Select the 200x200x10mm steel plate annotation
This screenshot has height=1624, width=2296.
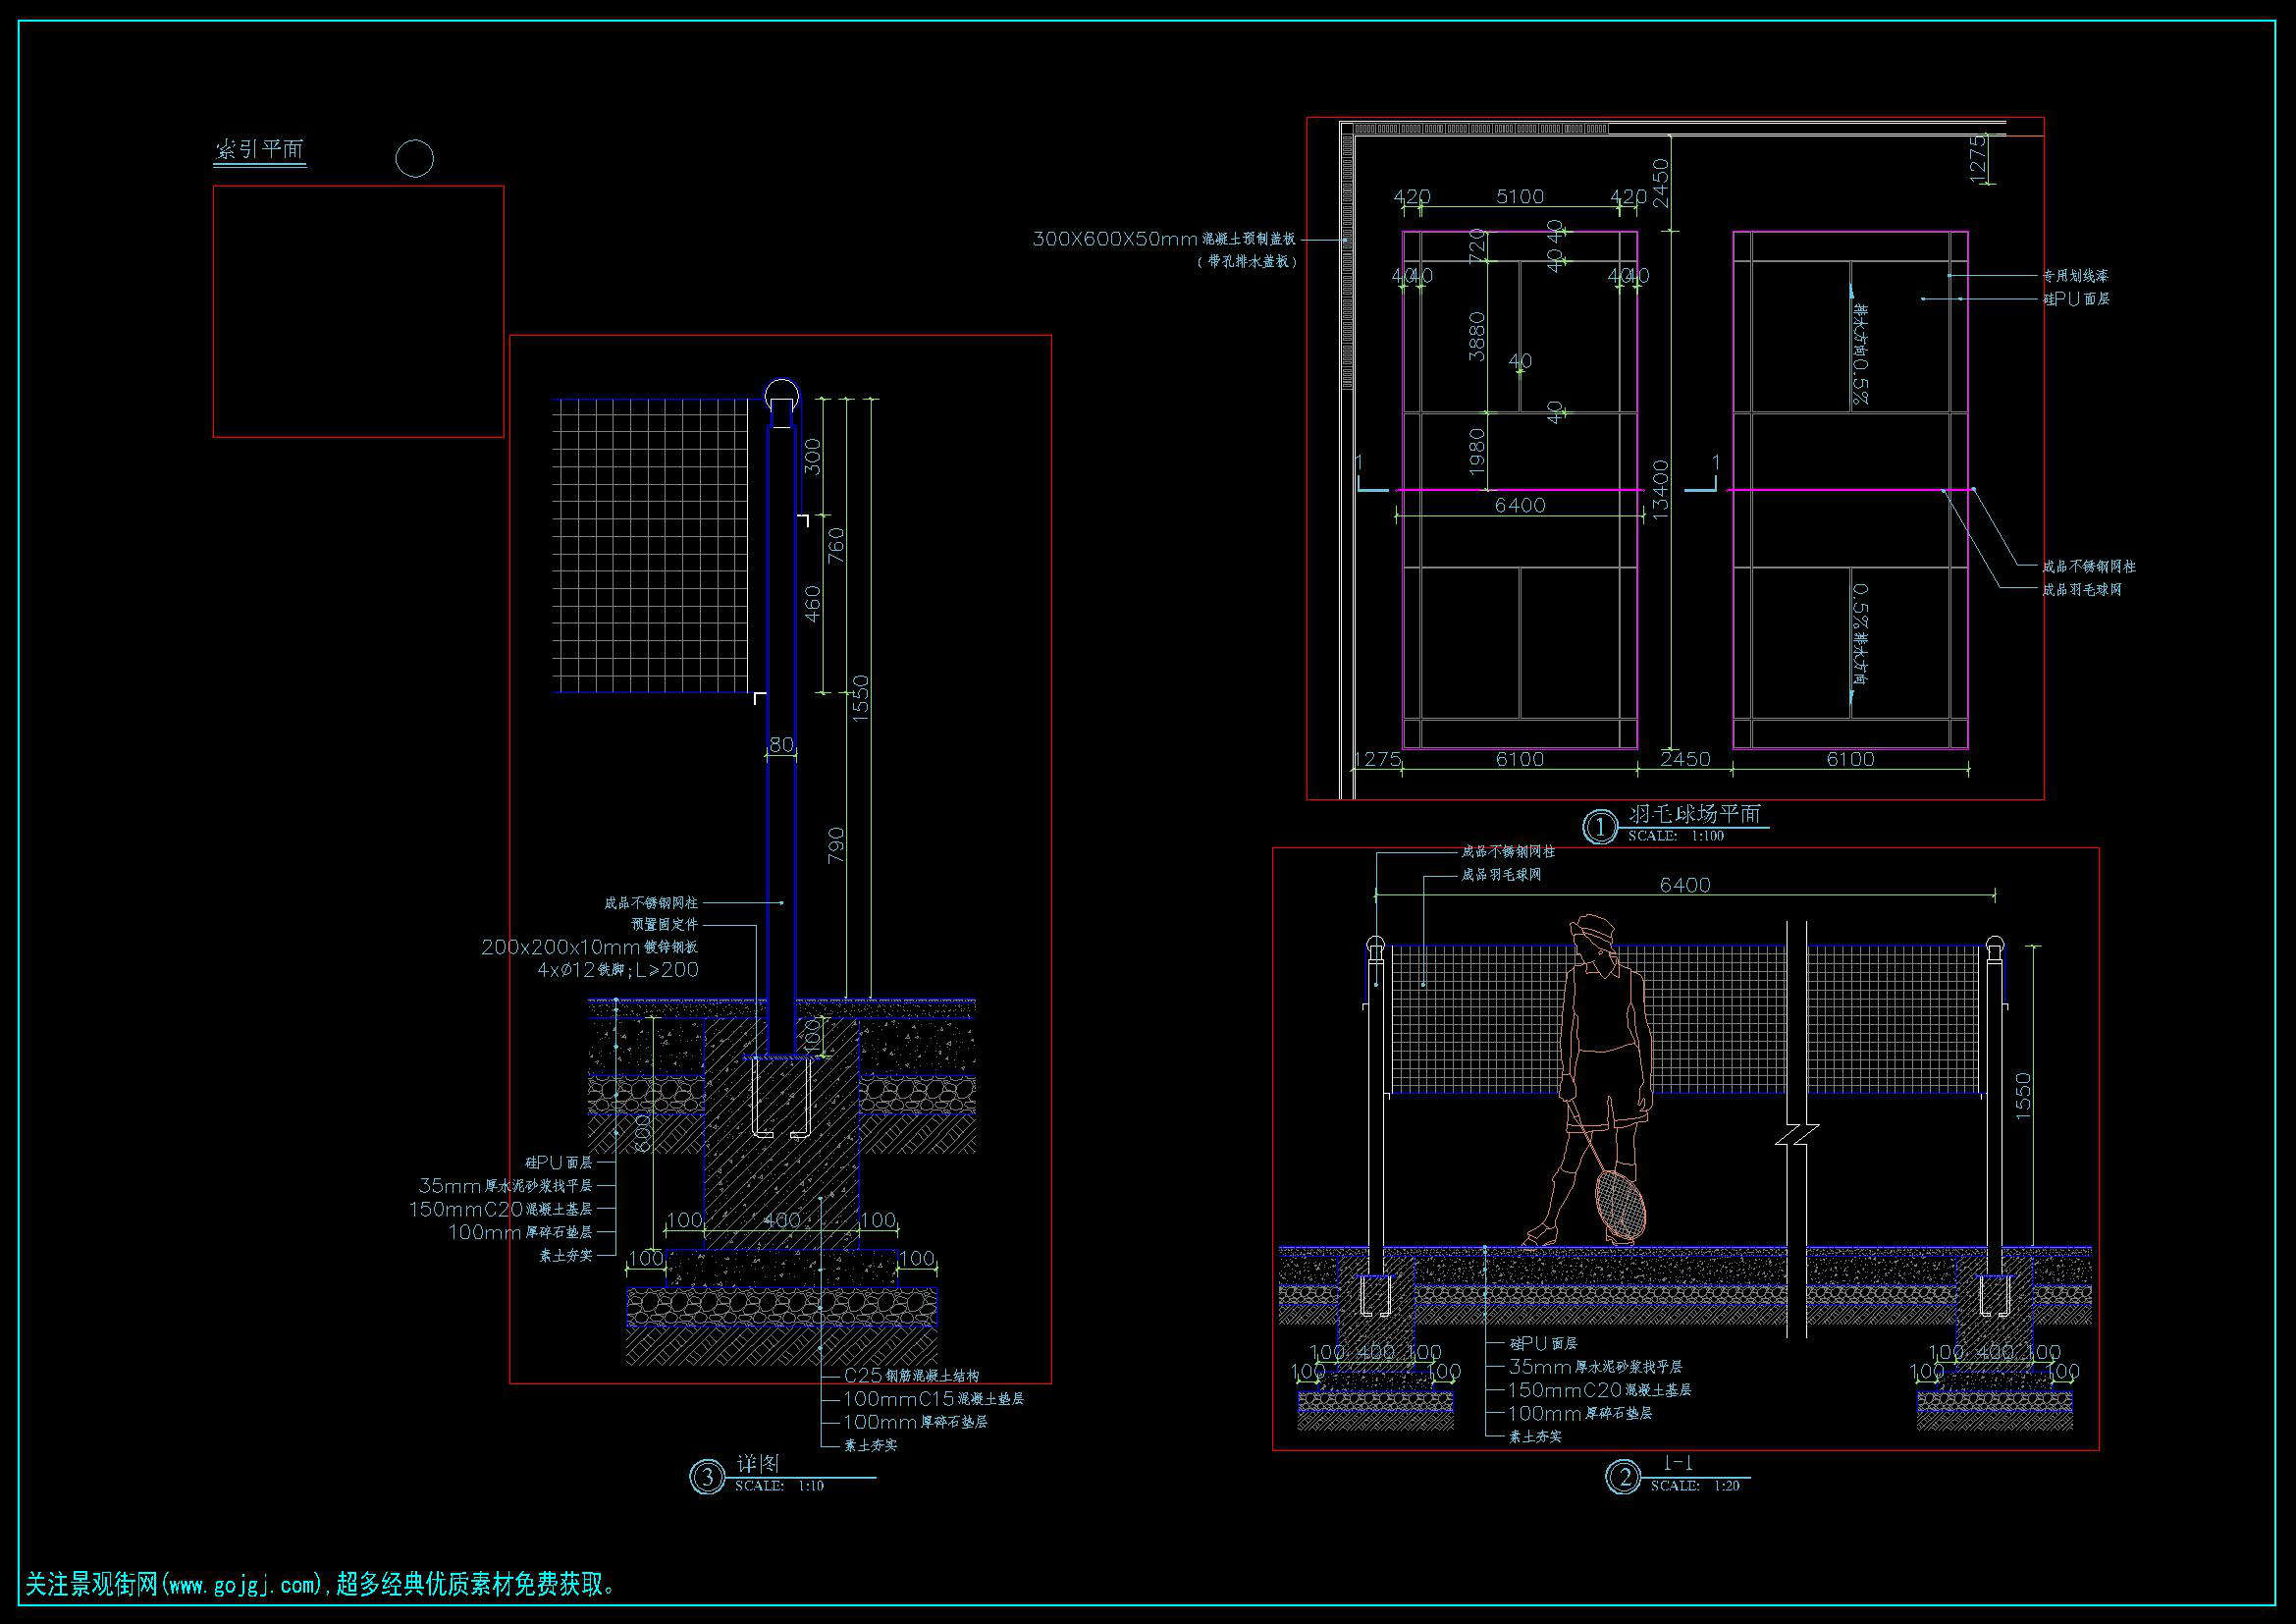(x=589, y=947)
